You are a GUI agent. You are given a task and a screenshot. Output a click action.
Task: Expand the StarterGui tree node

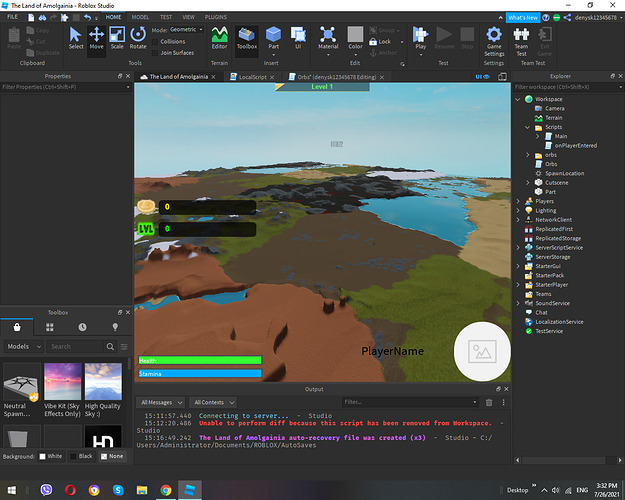[x=519, y=266]
